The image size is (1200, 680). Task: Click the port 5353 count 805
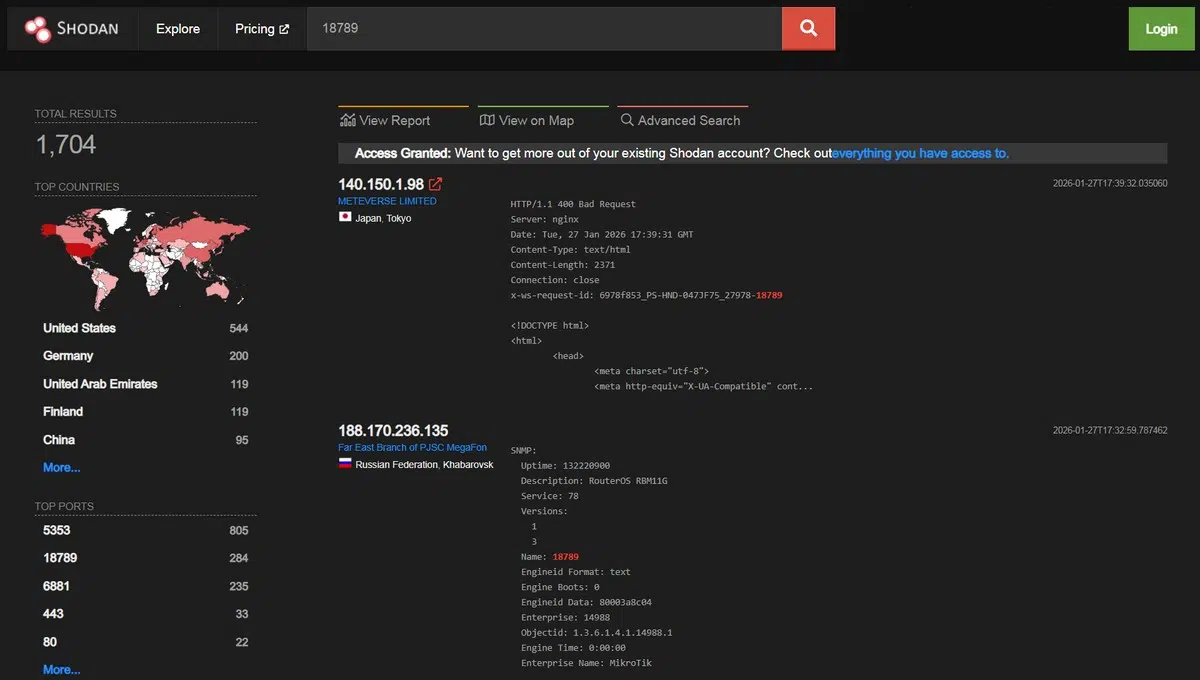(x=238, y=530)
